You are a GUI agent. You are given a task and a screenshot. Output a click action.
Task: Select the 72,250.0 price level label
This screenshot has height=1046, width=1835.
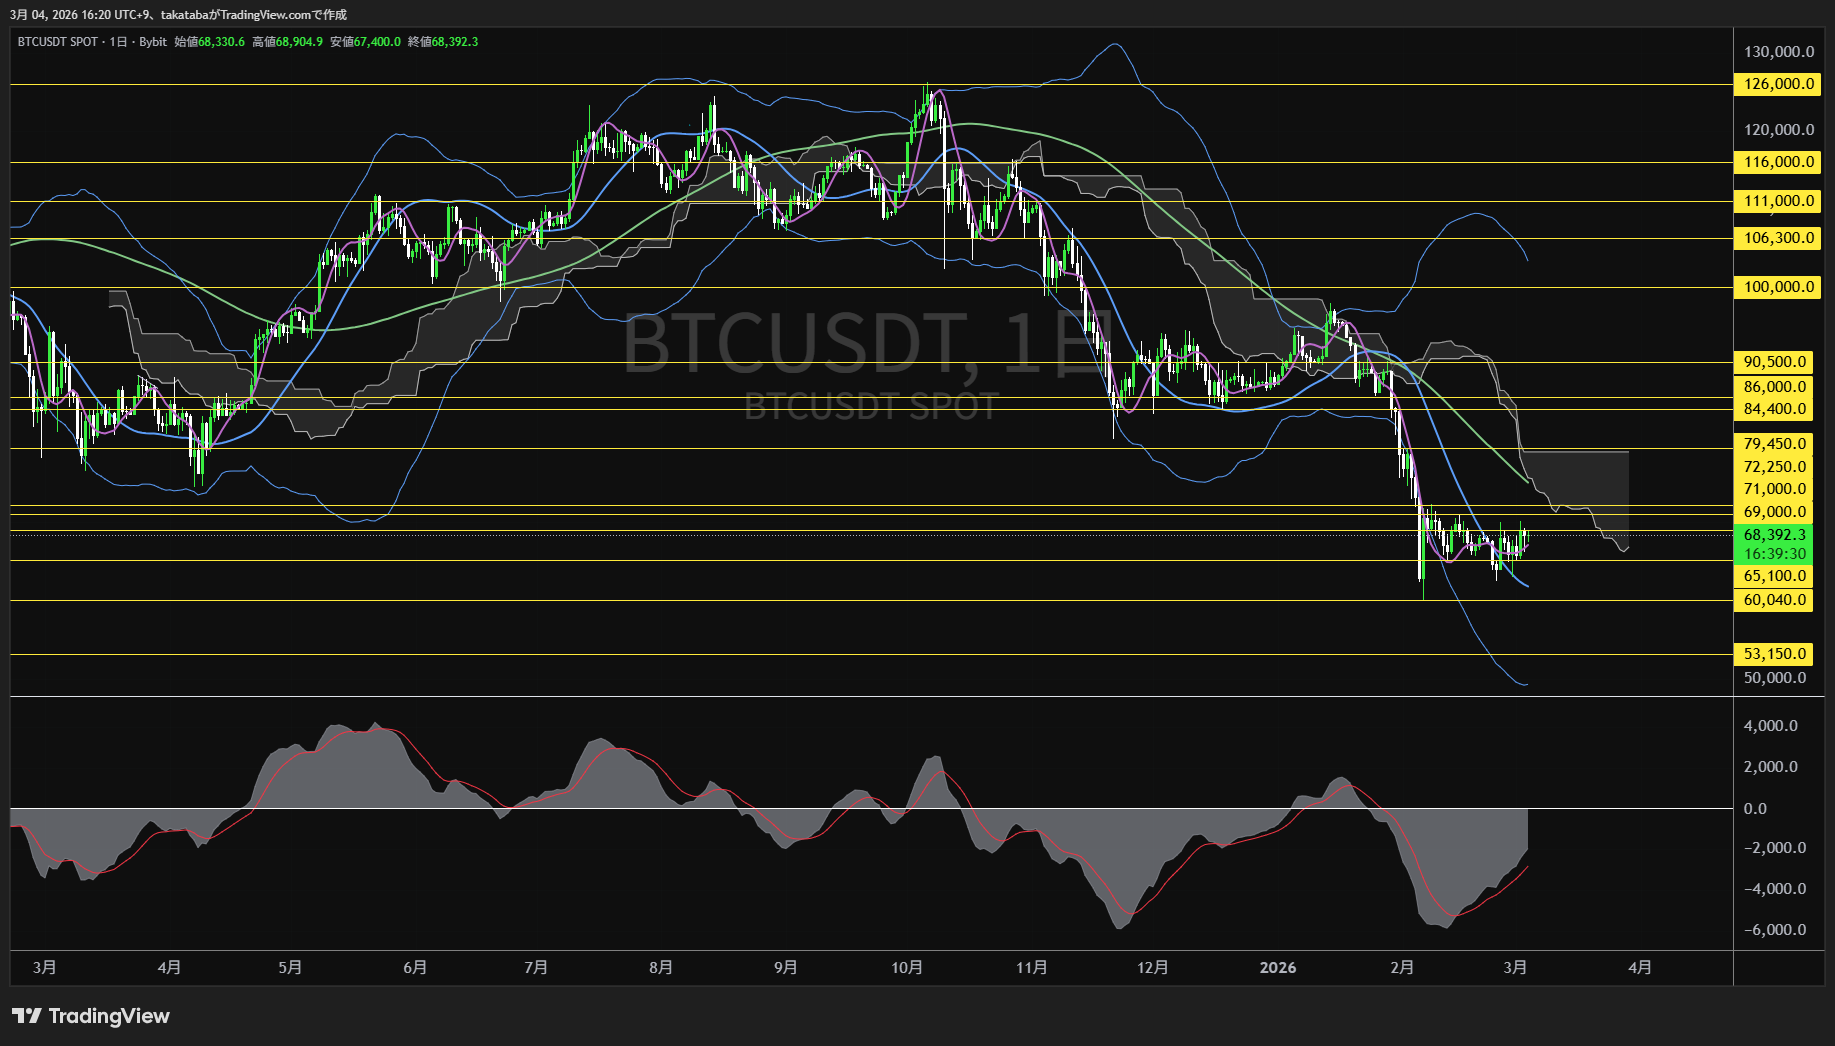(1775, 467)
